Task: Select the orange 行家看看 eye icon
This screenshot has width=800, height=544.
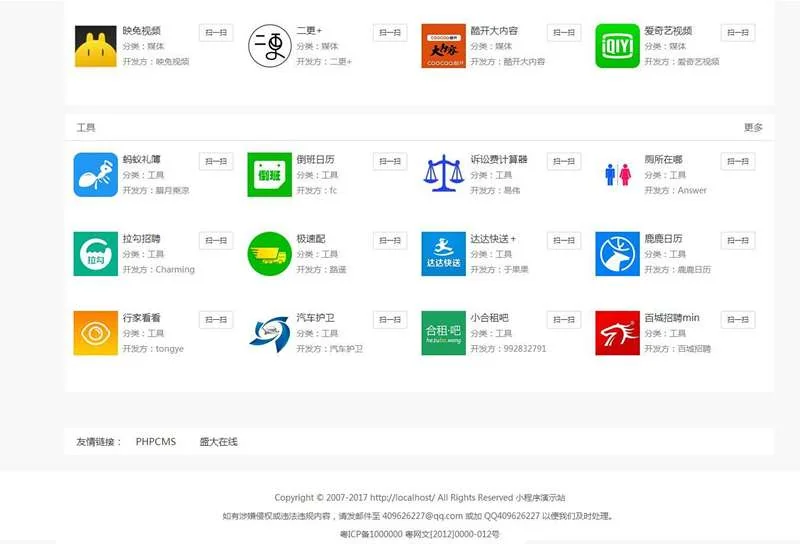Action: [x=96, y=333]
